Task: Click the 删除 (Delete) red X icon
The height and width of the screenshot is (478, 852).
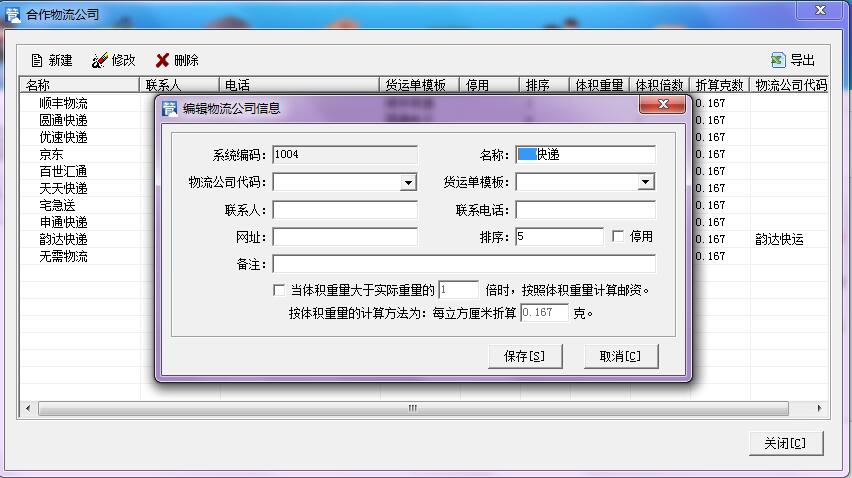Action: [162, 60]
